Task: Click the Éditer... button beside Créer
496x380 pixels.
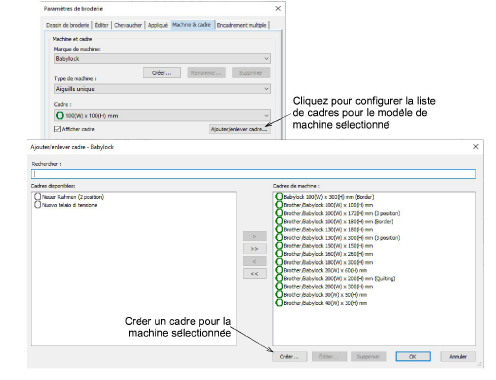Action: click(329, 356)
